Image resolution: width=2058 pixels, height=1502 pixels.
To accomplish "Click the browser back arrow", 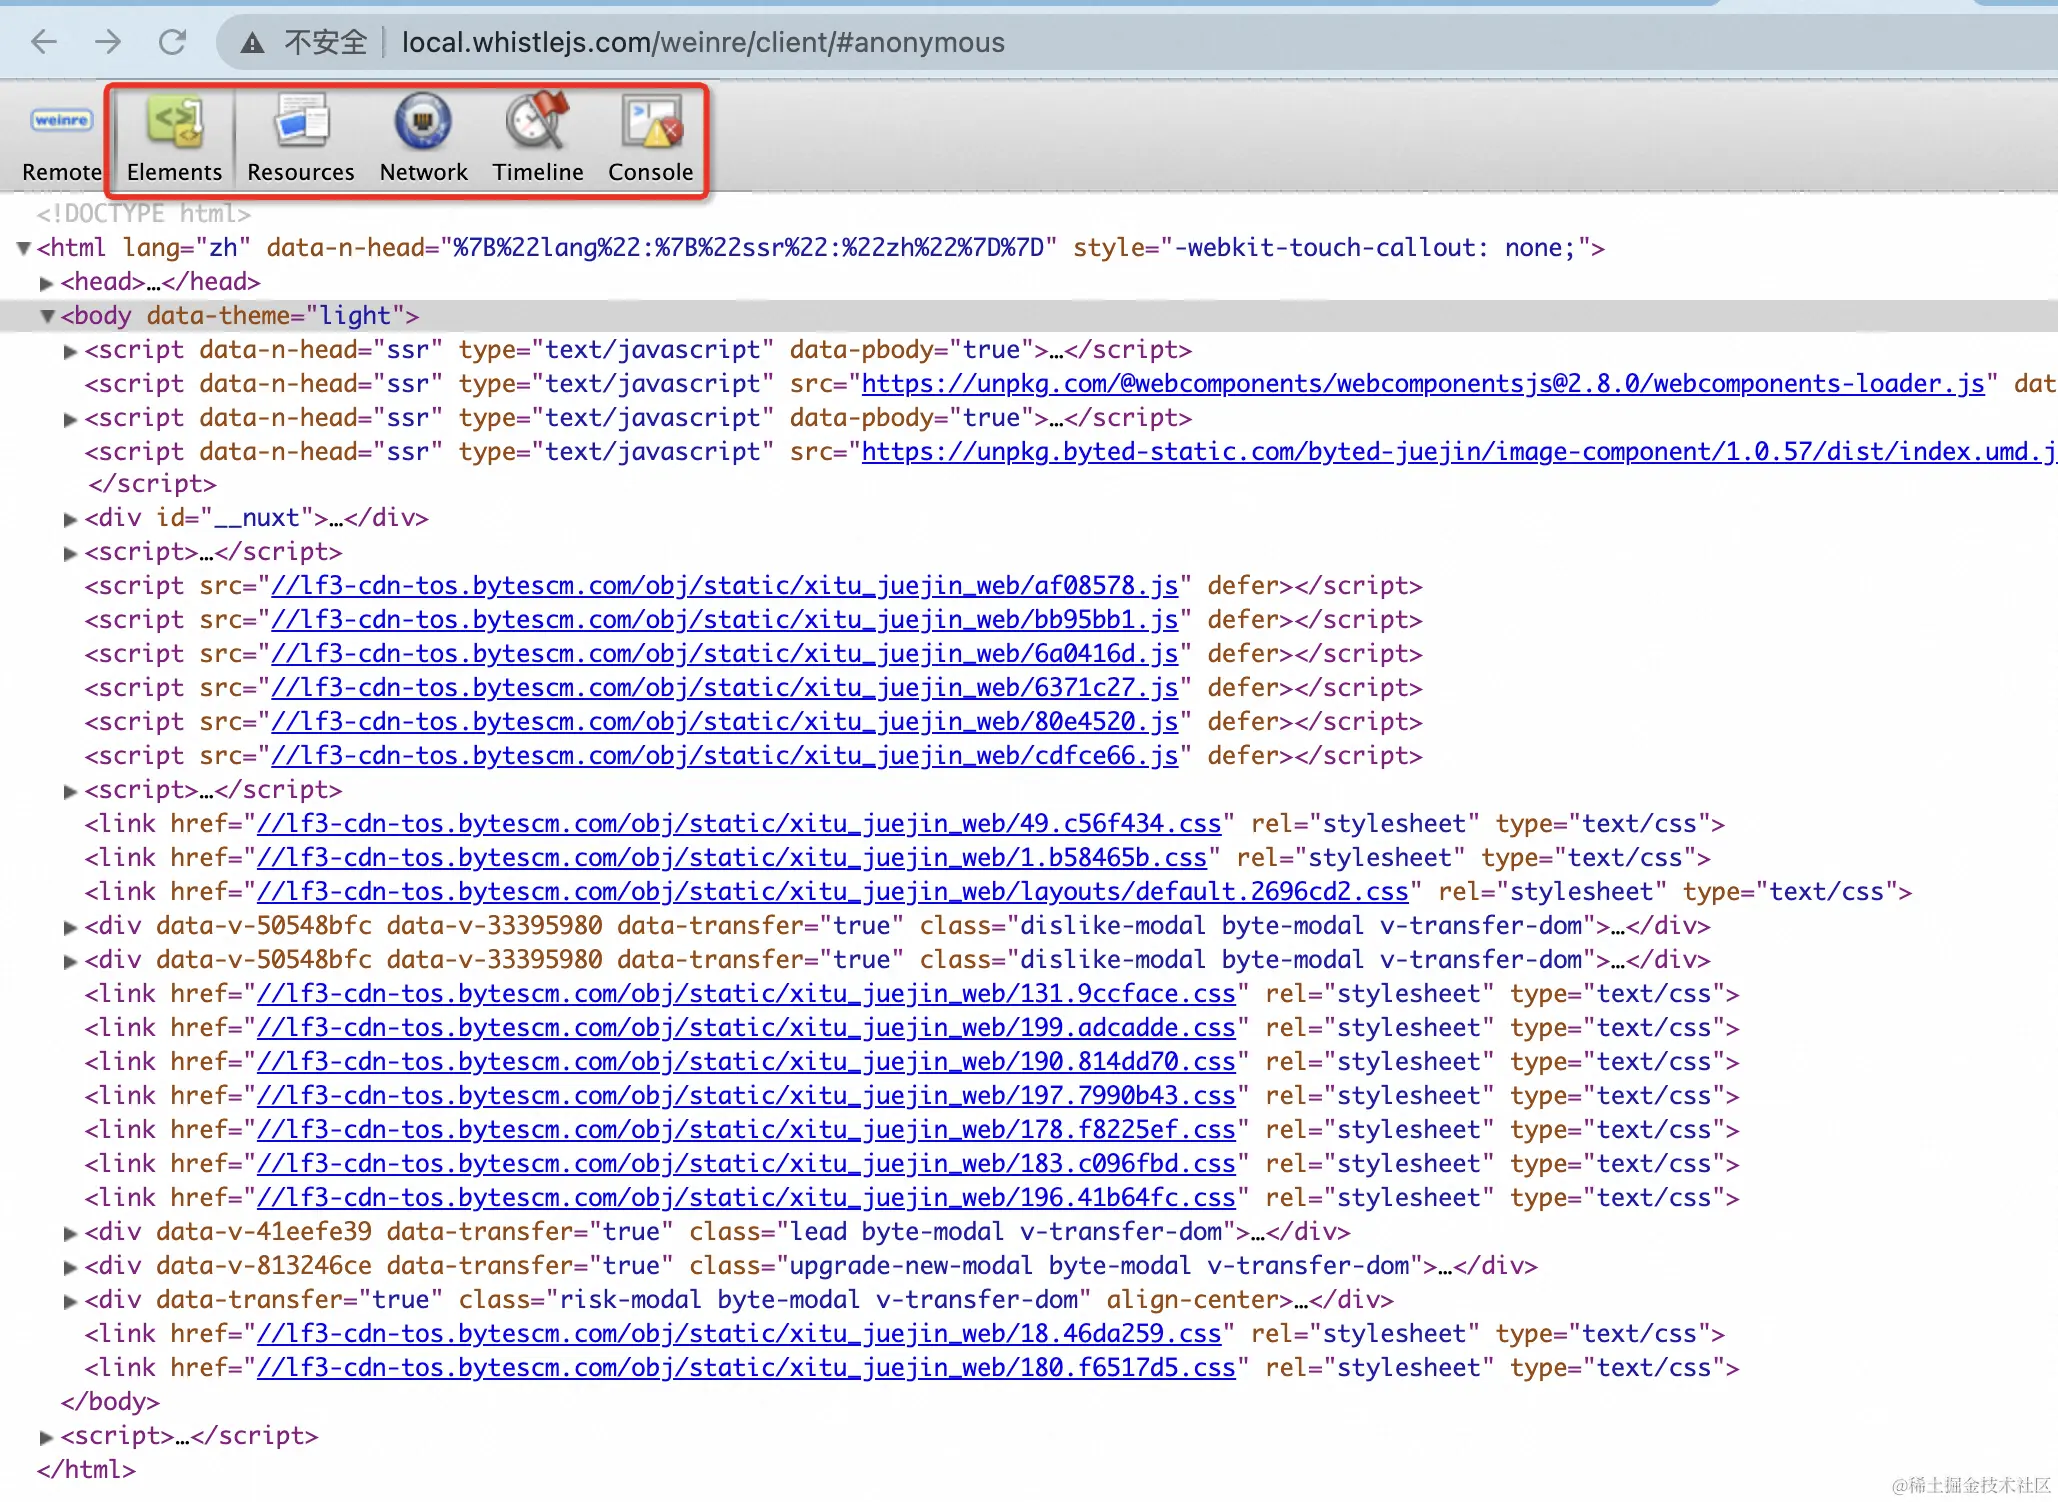I will (44, 42).
